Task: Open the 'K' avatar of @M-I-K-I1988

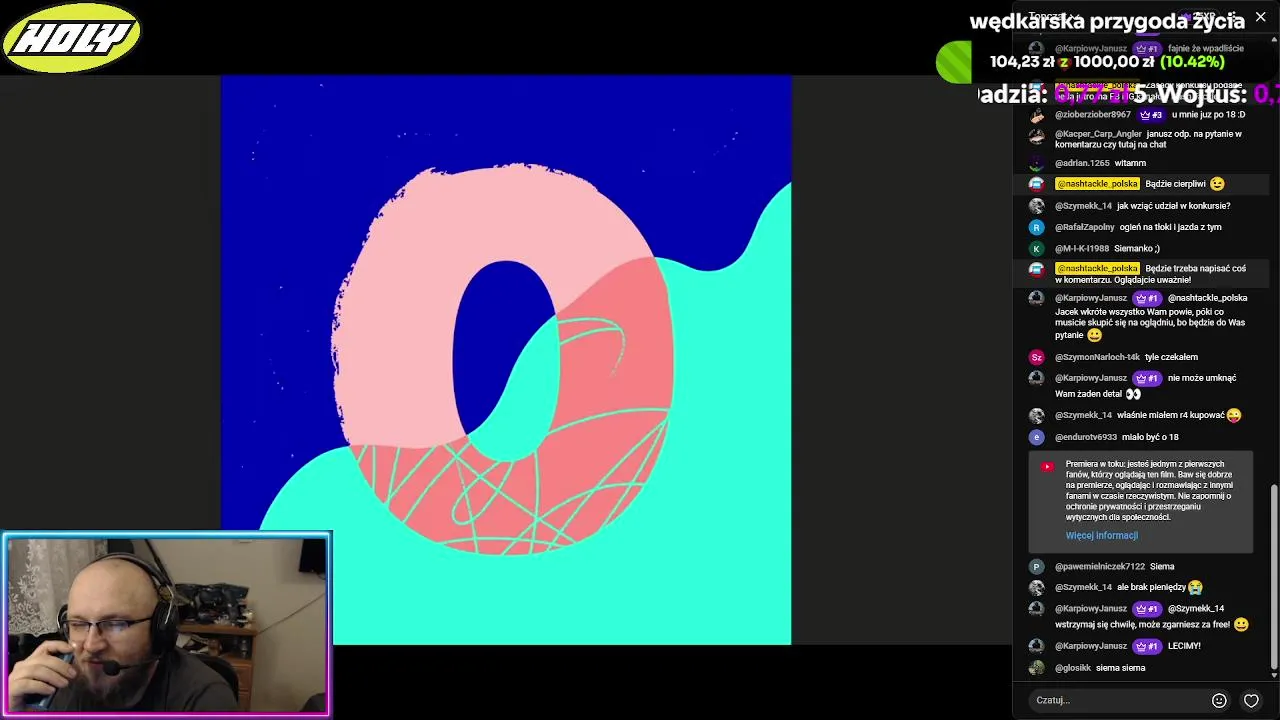Action: 1036,248
